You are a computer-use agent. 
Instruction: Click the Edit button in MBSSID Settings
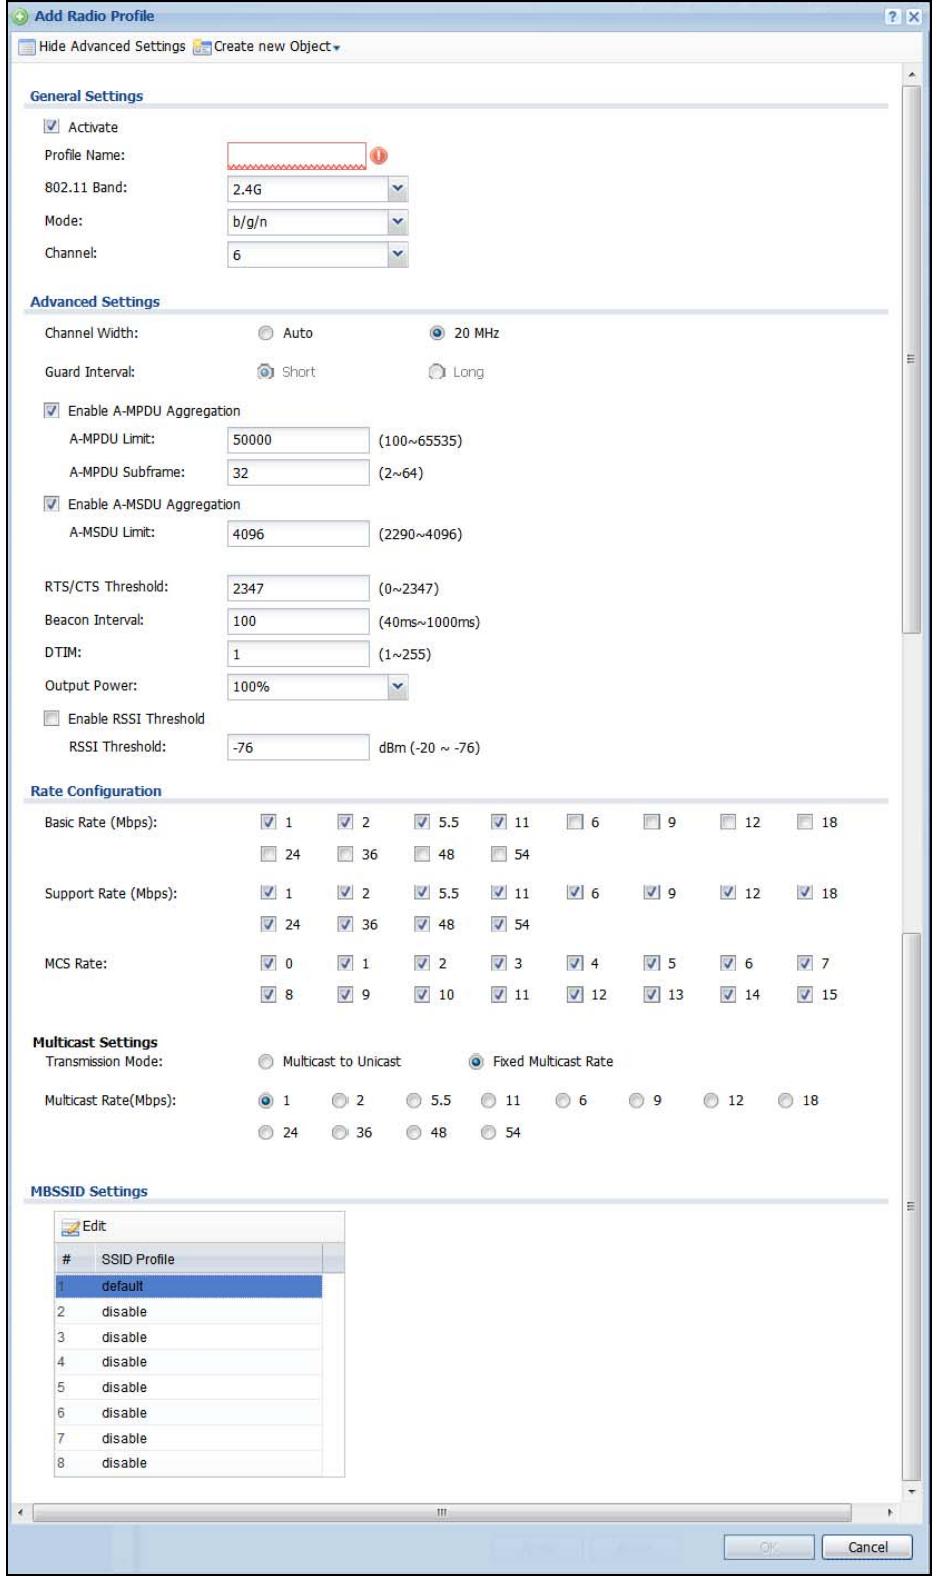coord(84,1227)
